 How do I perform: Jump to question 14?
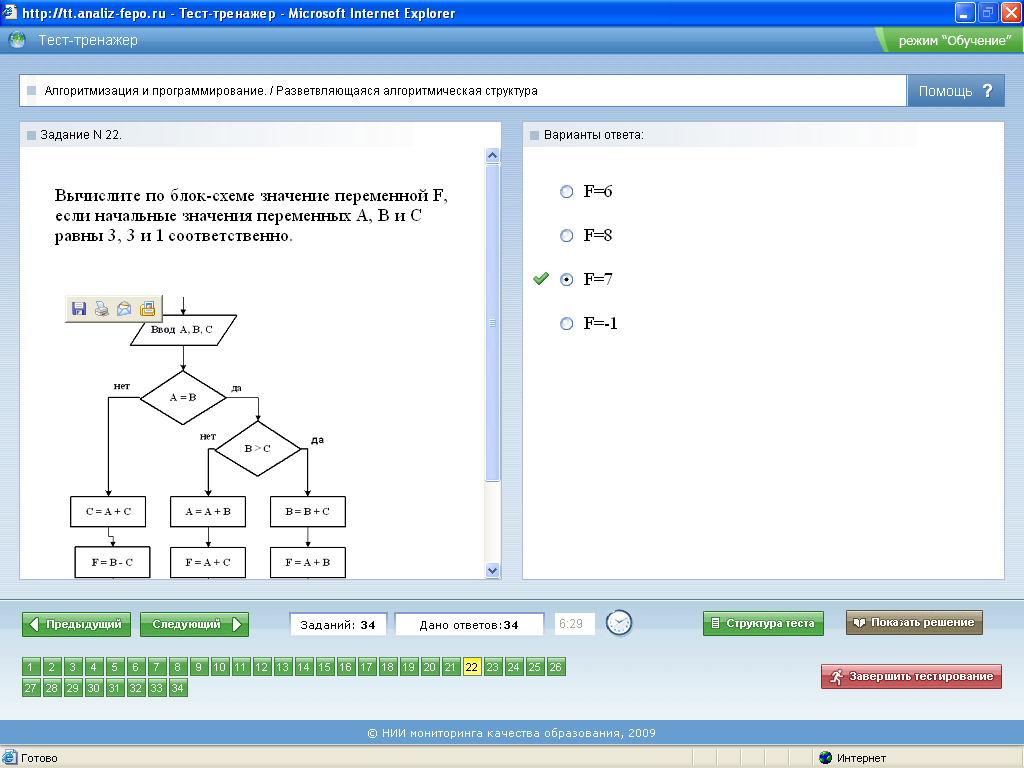click(x=303, y=667)
